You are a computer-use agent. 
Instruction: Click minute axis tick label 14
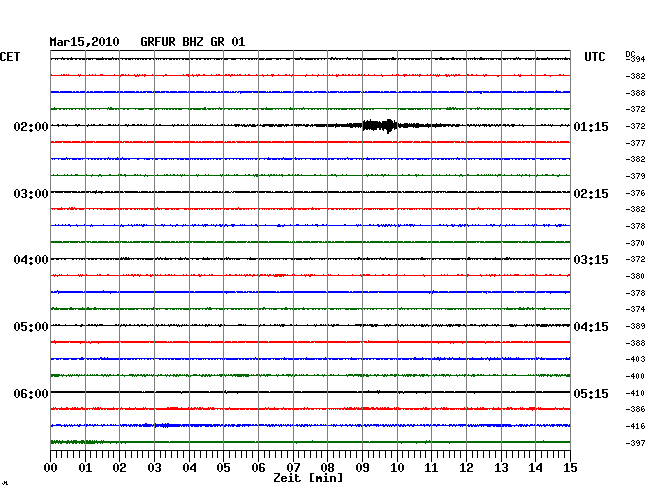point(535,467)
